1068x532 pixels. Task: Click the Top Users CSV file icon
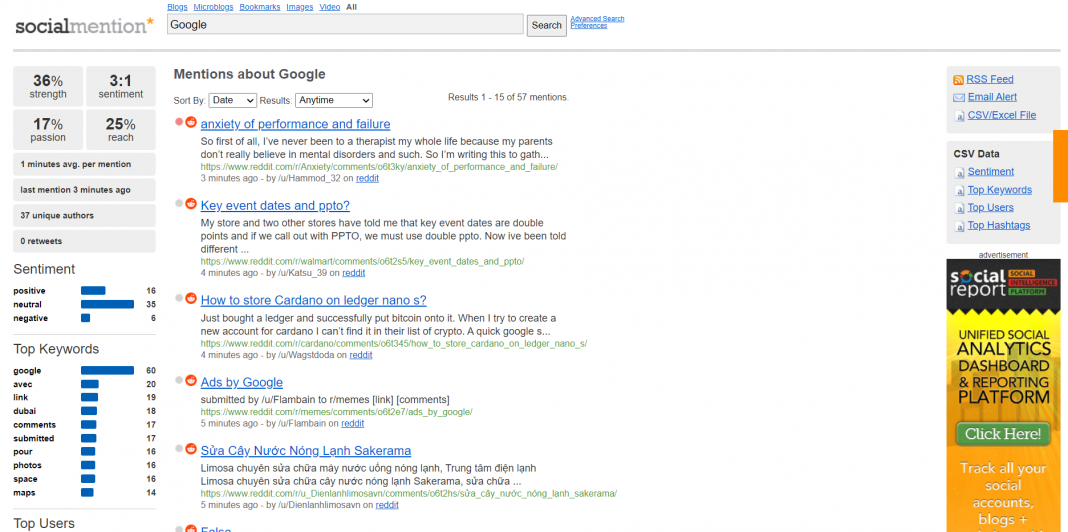[x=959, y=208]
